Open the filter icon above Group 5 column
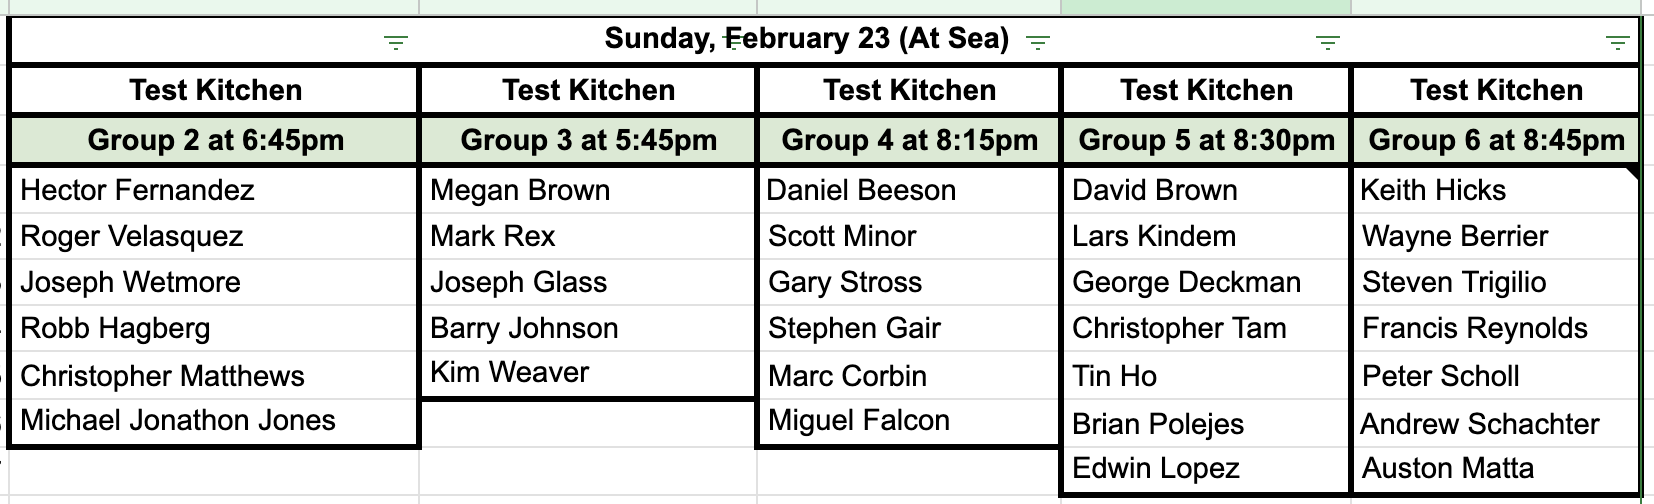Image resolution: width=1654 pixels, height=504 pixels. (x=1328, y=43)
